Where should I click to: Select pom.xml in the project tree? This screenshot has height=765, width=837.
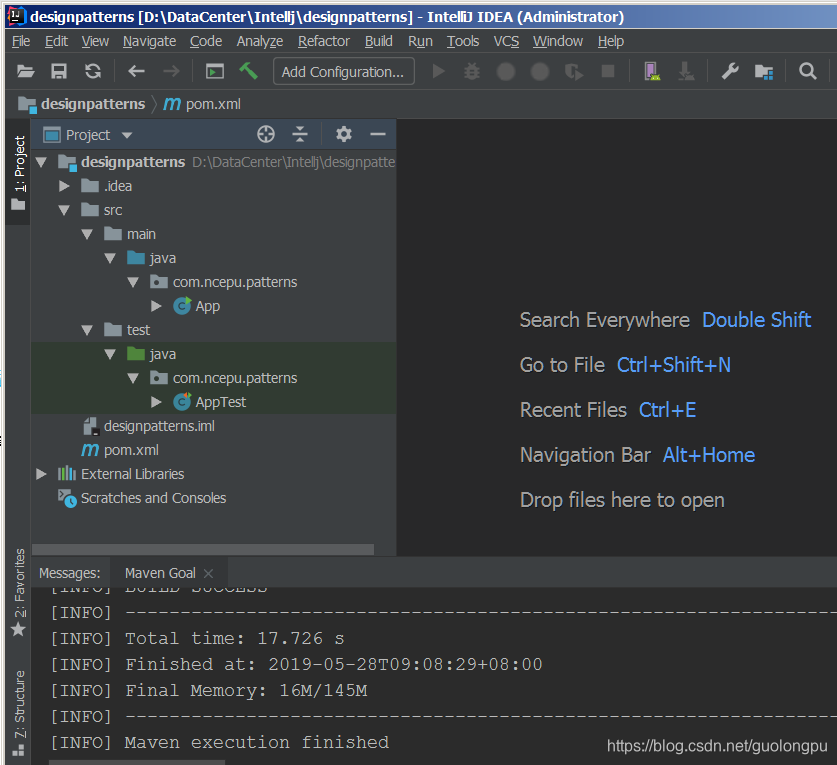(131, 450)
